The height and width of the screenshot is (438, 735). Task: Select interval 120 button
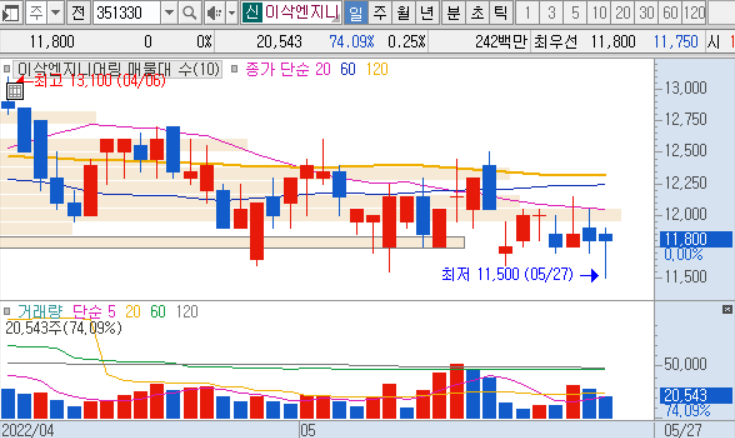pos(695,13)
